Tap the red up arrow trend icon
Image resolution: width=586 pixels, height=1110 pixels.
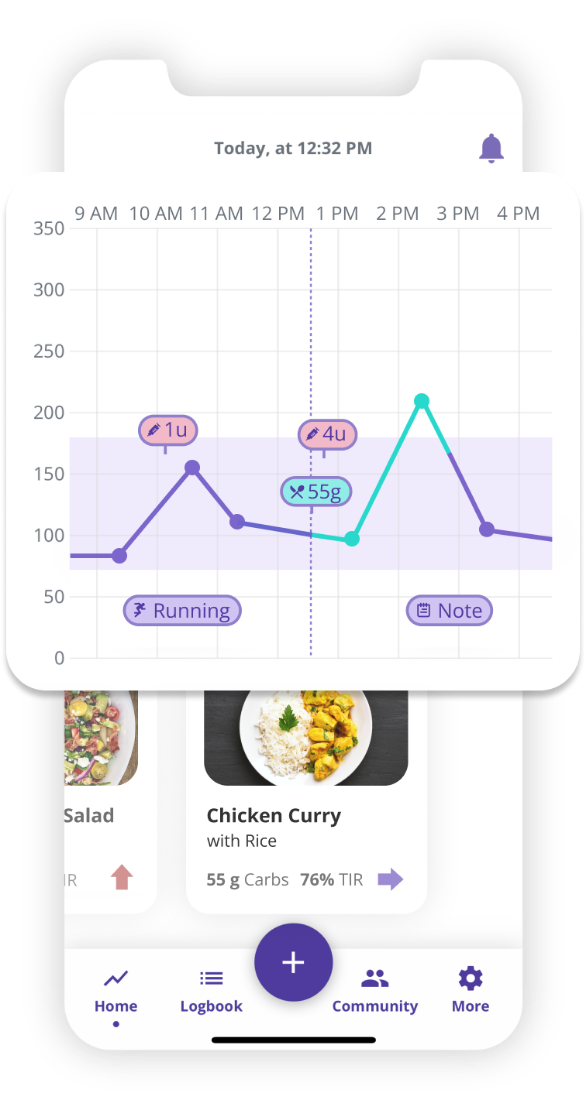[x=122, y=877]
